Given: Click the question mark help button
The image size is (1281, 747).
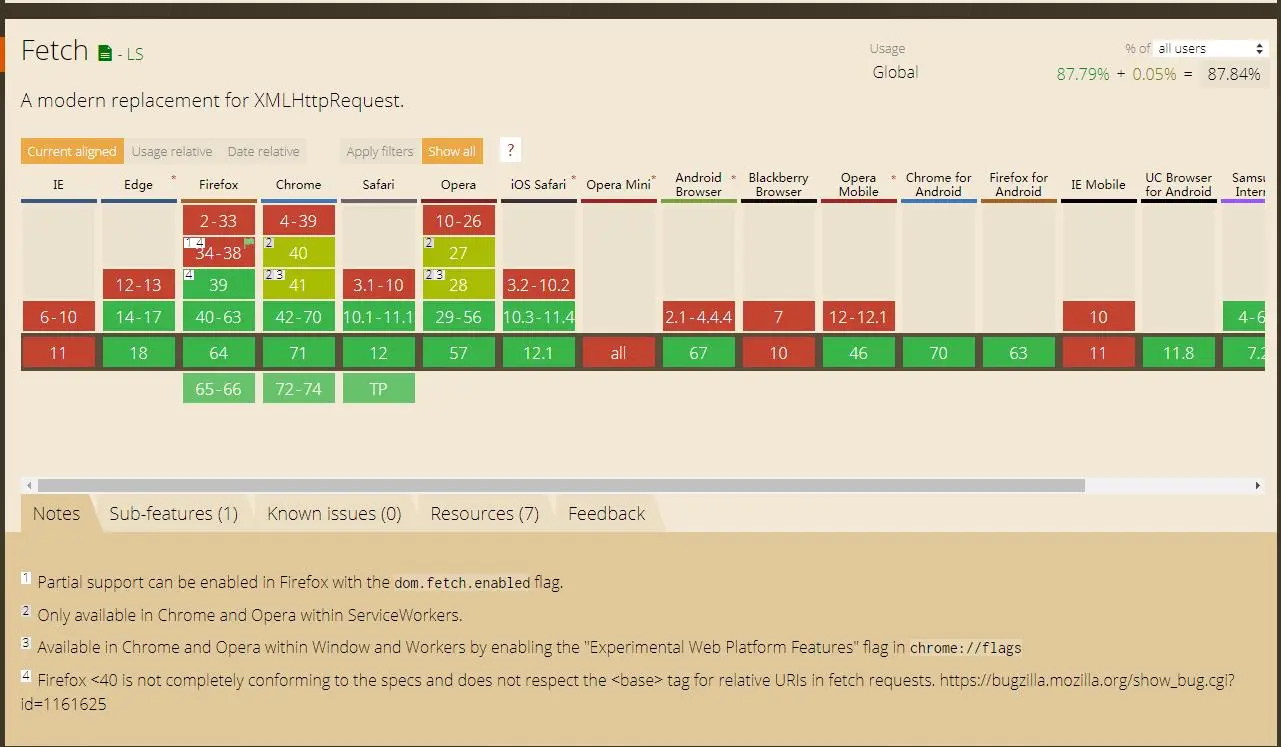Looking at the screenshot, I should click(x=510, y=151).
